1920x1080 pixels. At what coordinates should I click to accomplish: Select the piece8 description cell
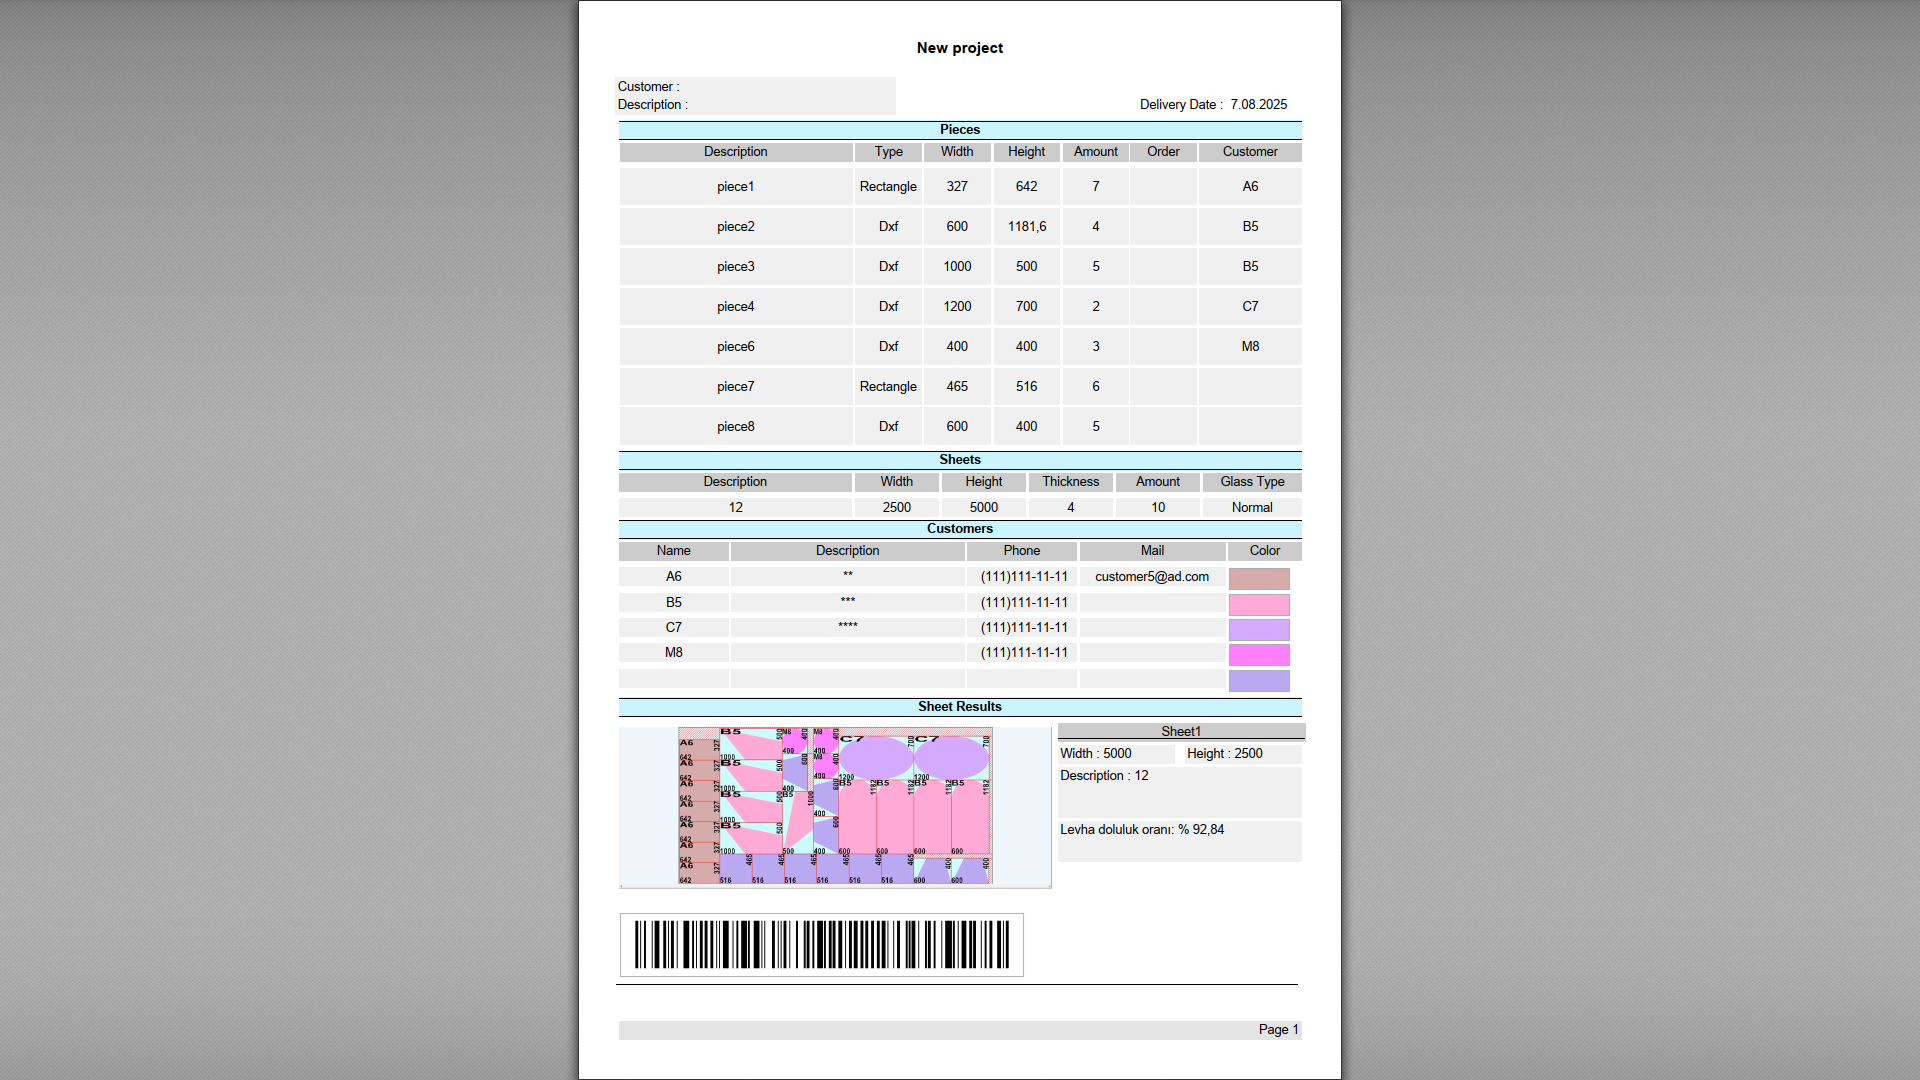tap(736, 427)
